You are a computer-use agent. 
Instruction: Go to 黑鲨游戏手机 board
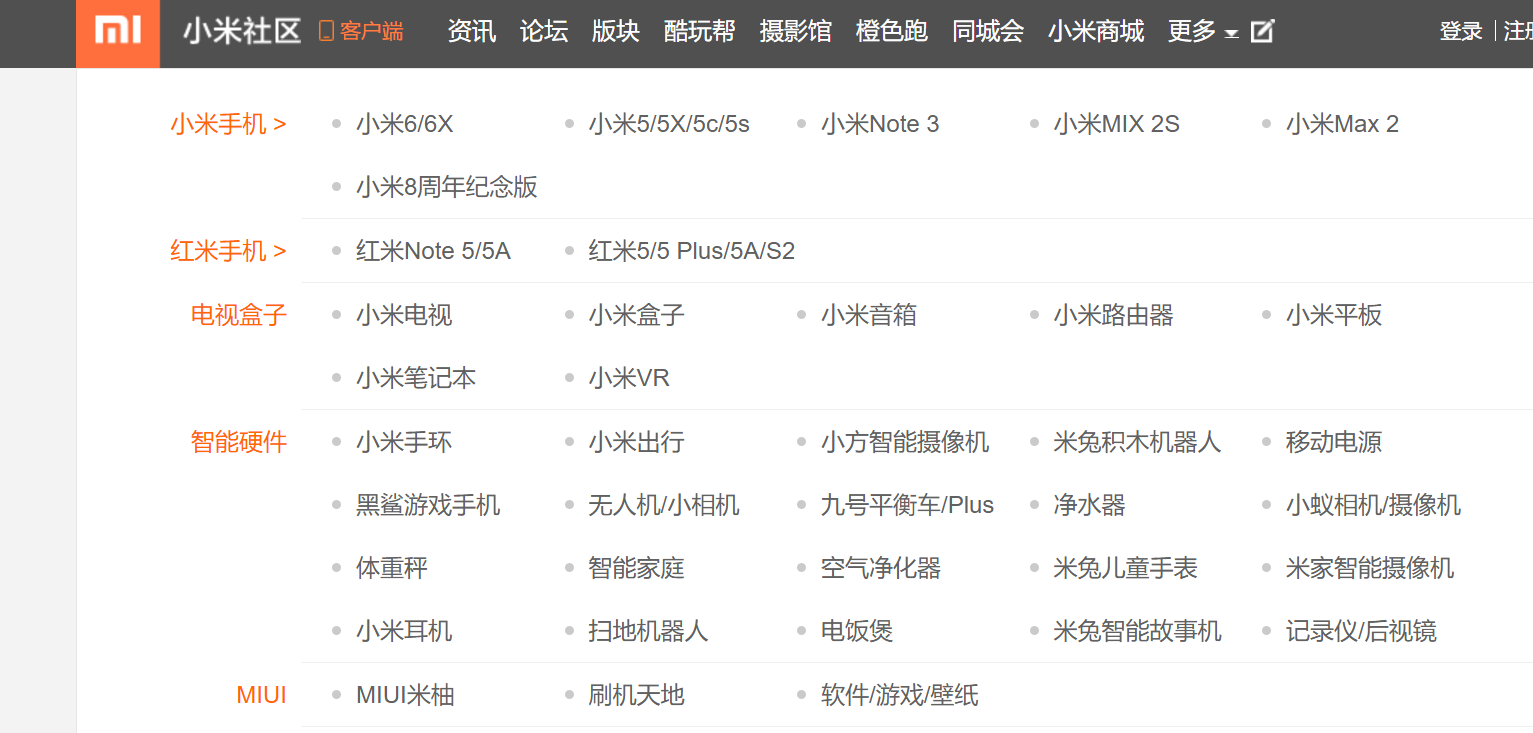pos(428,505)
